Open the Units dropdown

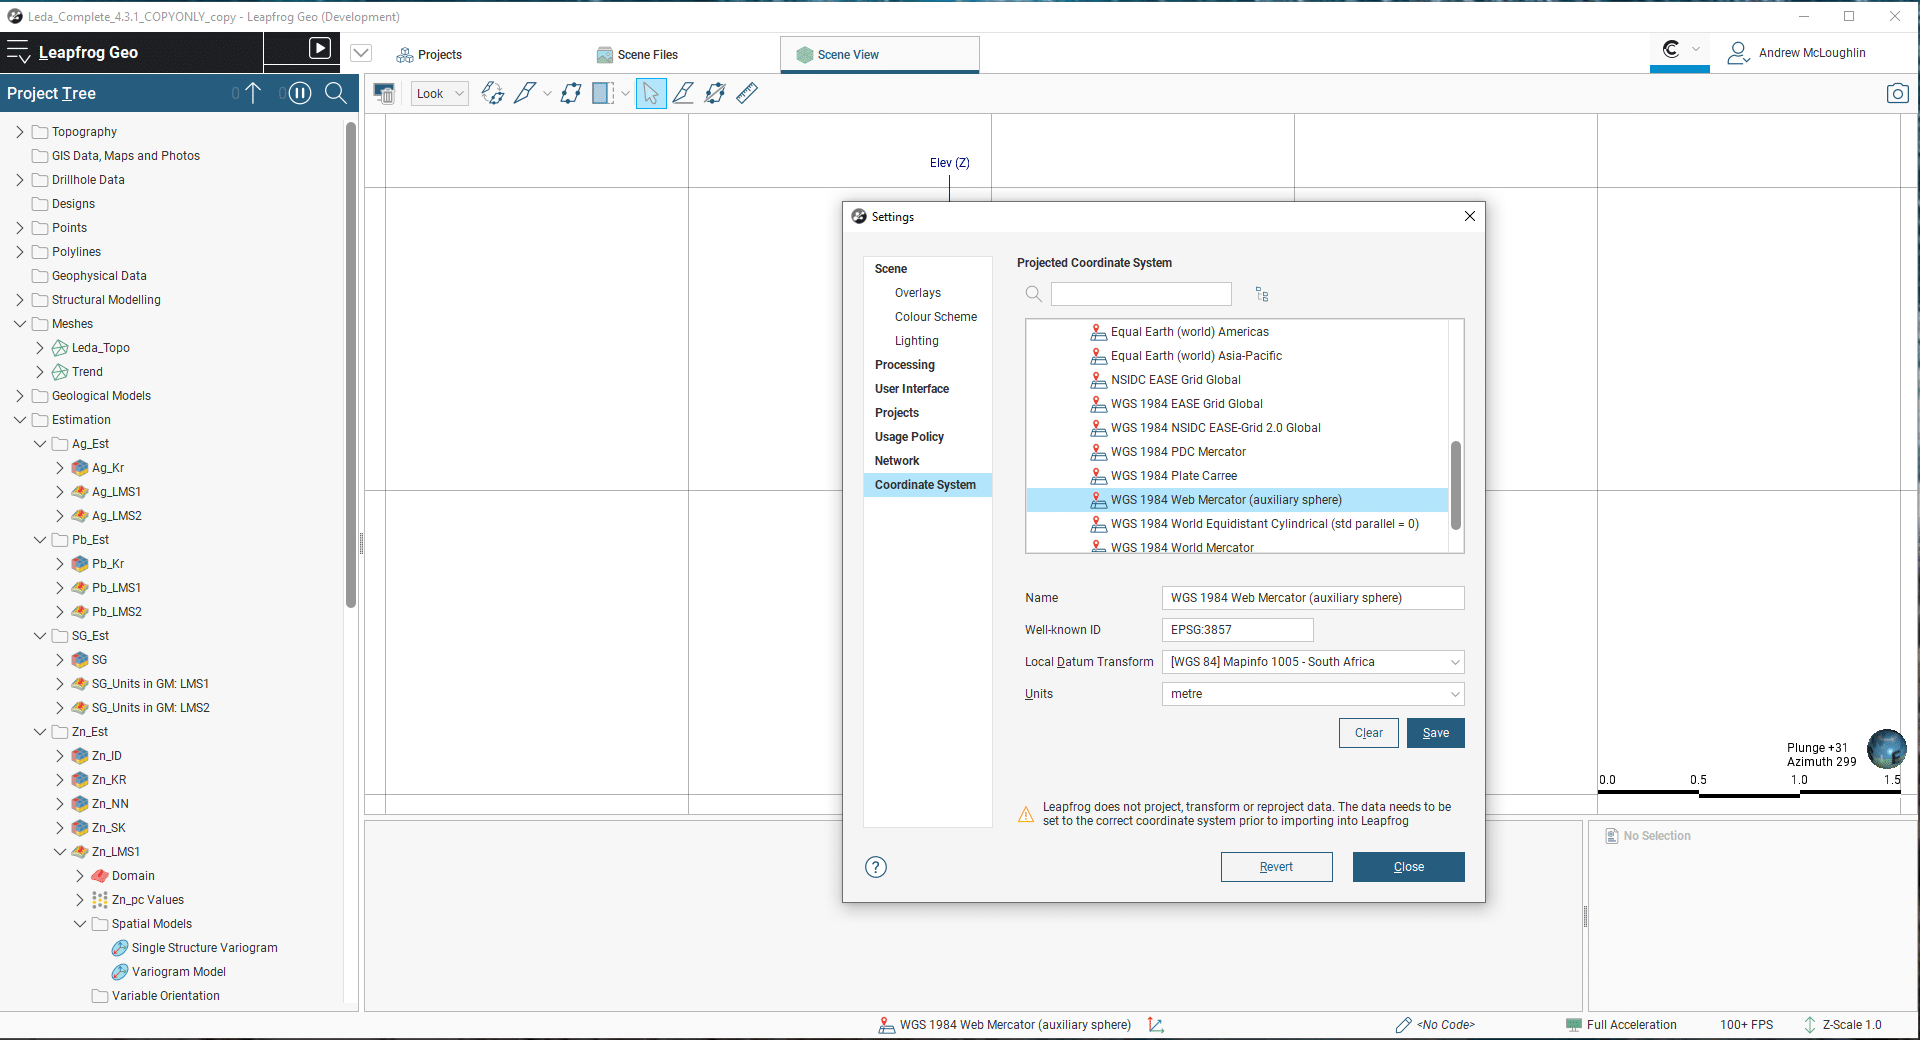click(x=1313, y=694)
